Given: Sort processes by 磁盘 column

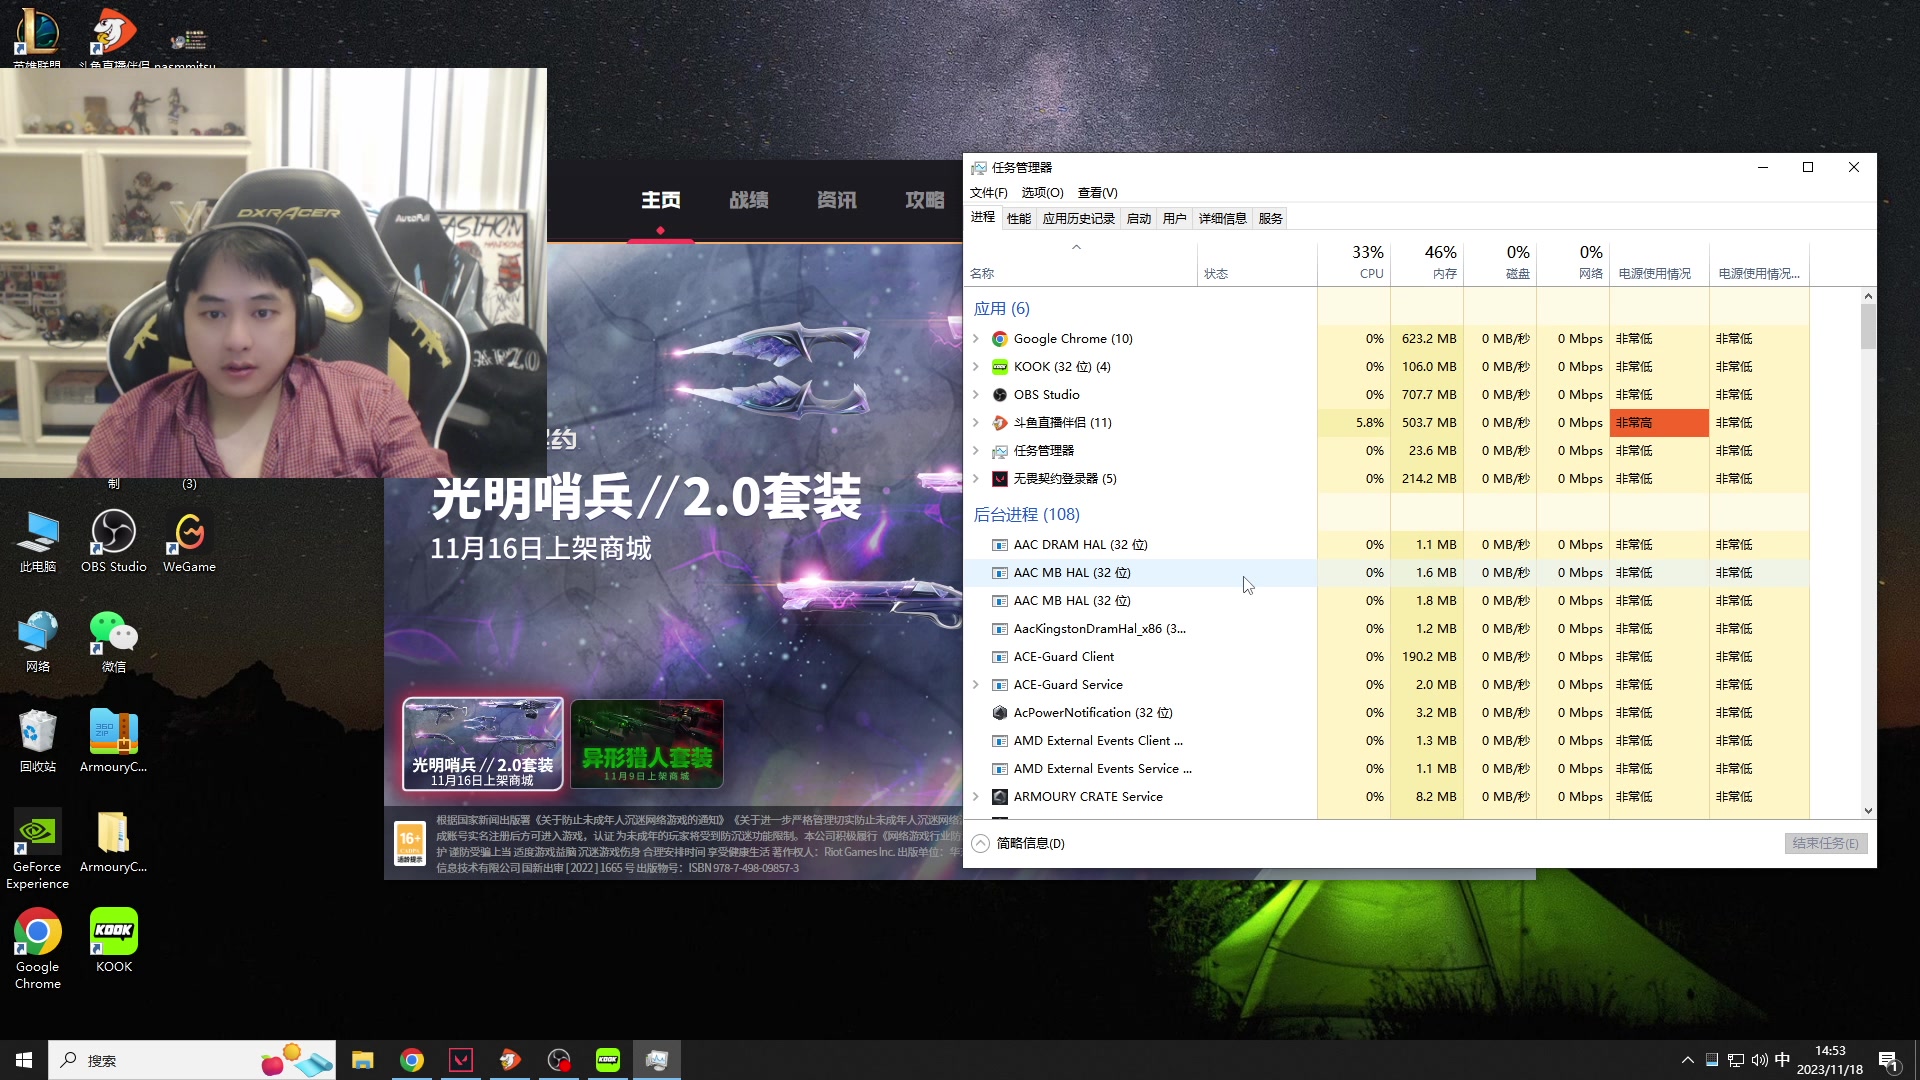Looking at the screenshot, I should coord(1500,262).
